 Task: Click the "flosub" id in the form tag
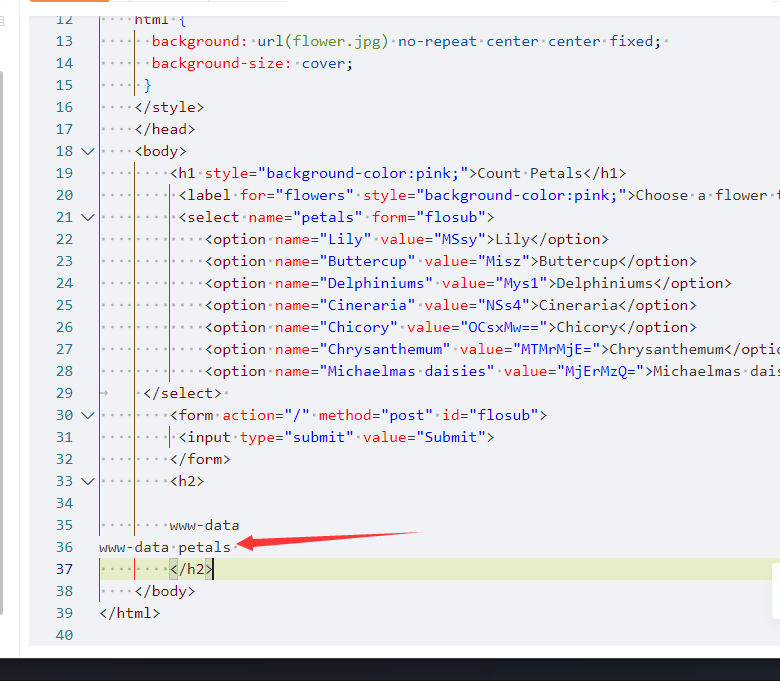tap(511, 415)
